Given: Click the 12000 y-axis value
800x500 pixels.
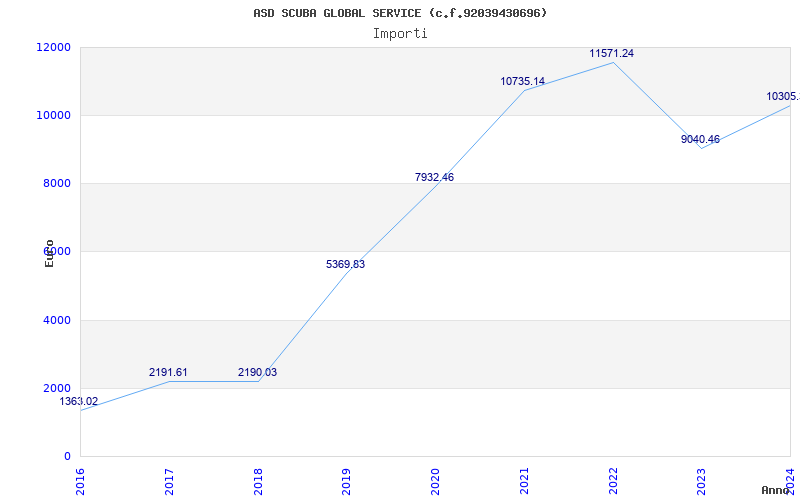Looking at the screenshot, I should click(53, 47).
